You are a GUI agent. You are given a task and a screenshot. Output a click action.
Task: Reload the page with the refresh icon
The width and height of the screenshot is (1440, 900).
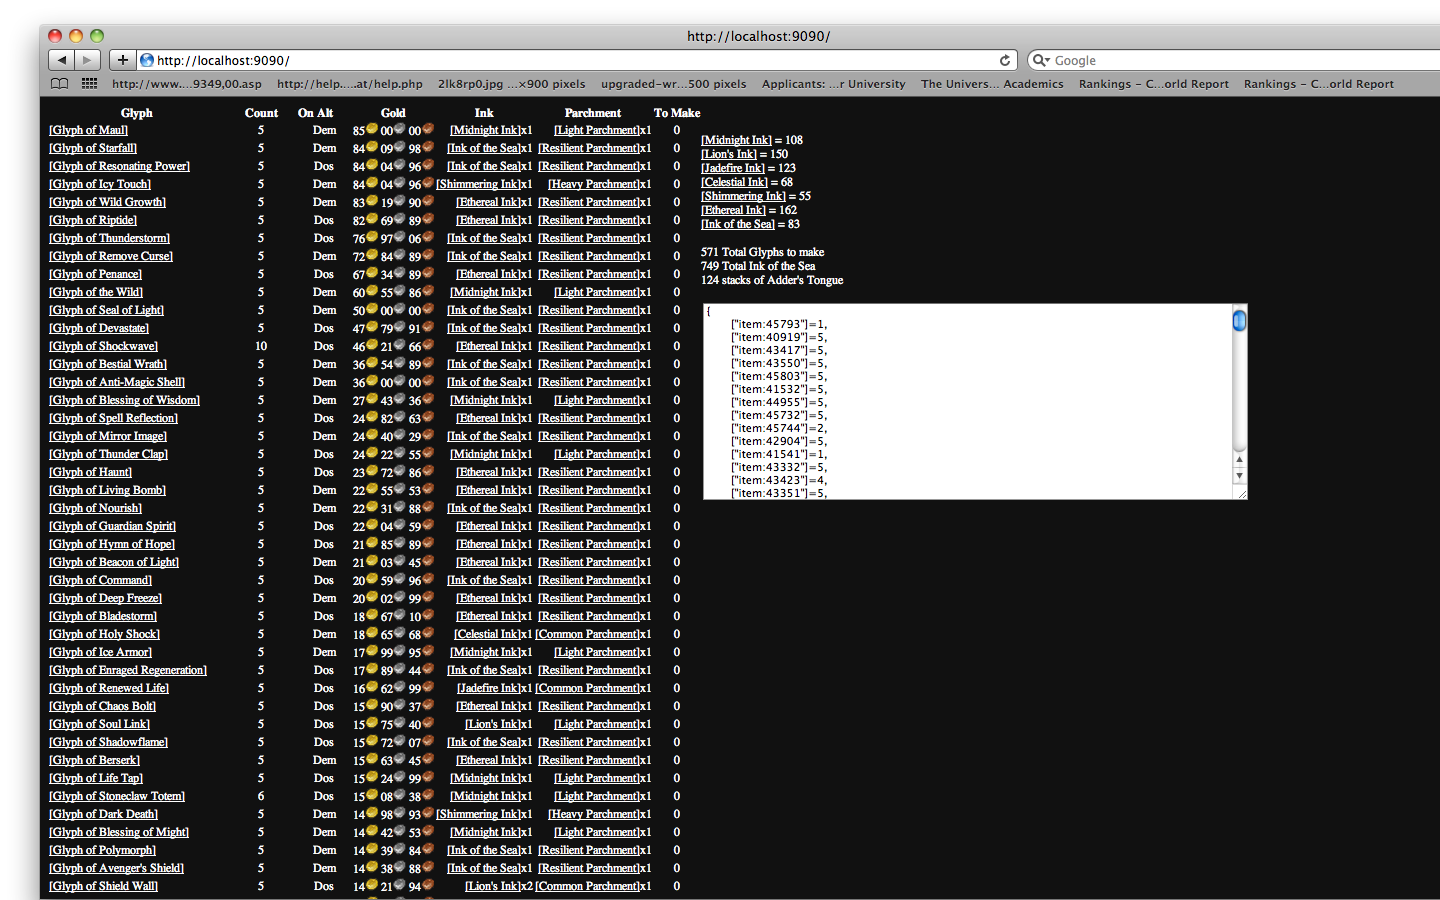[x=1004, y=60]
